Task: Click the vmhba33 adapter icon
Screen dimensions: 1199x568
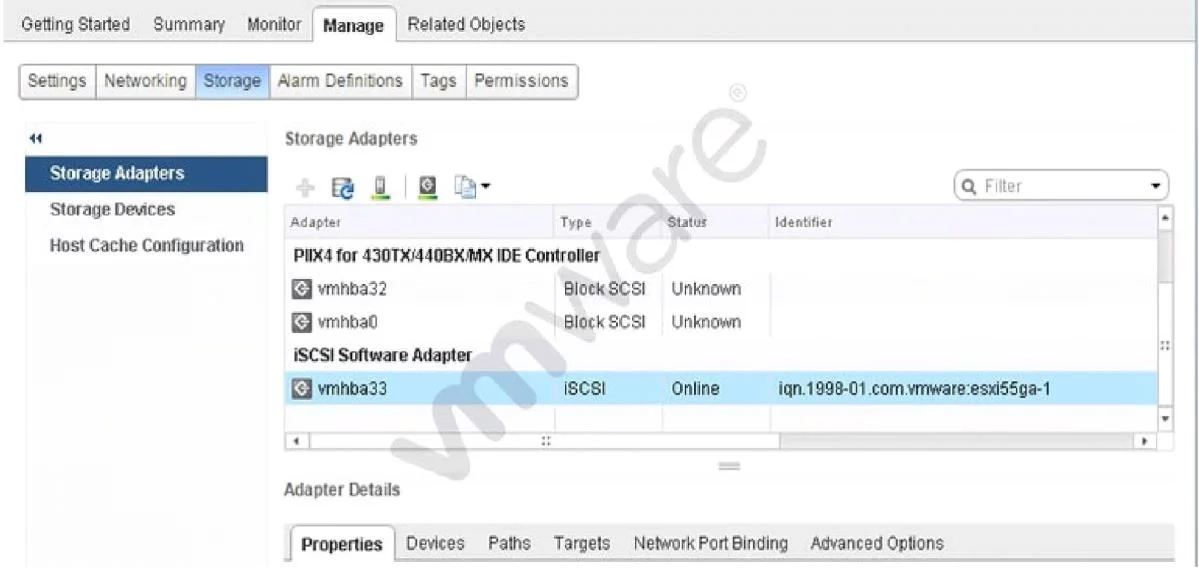Action: [301, 389]
